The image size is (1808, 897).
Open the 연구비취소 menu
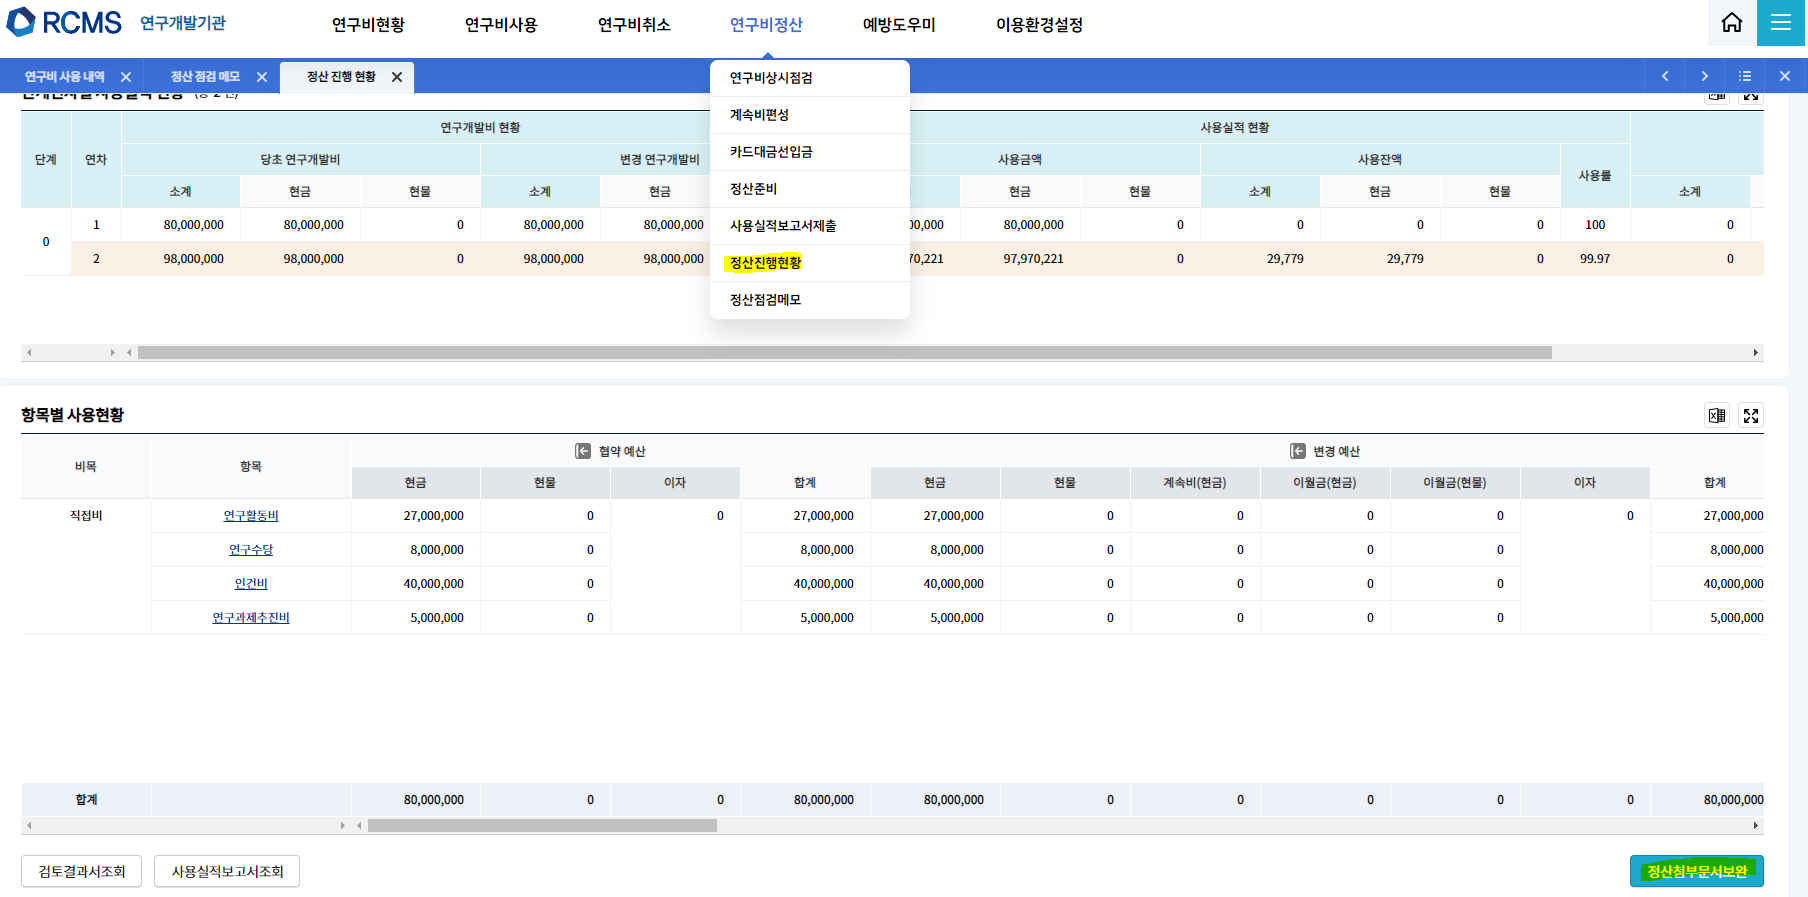pyautogui.click(x=634, y=24)
